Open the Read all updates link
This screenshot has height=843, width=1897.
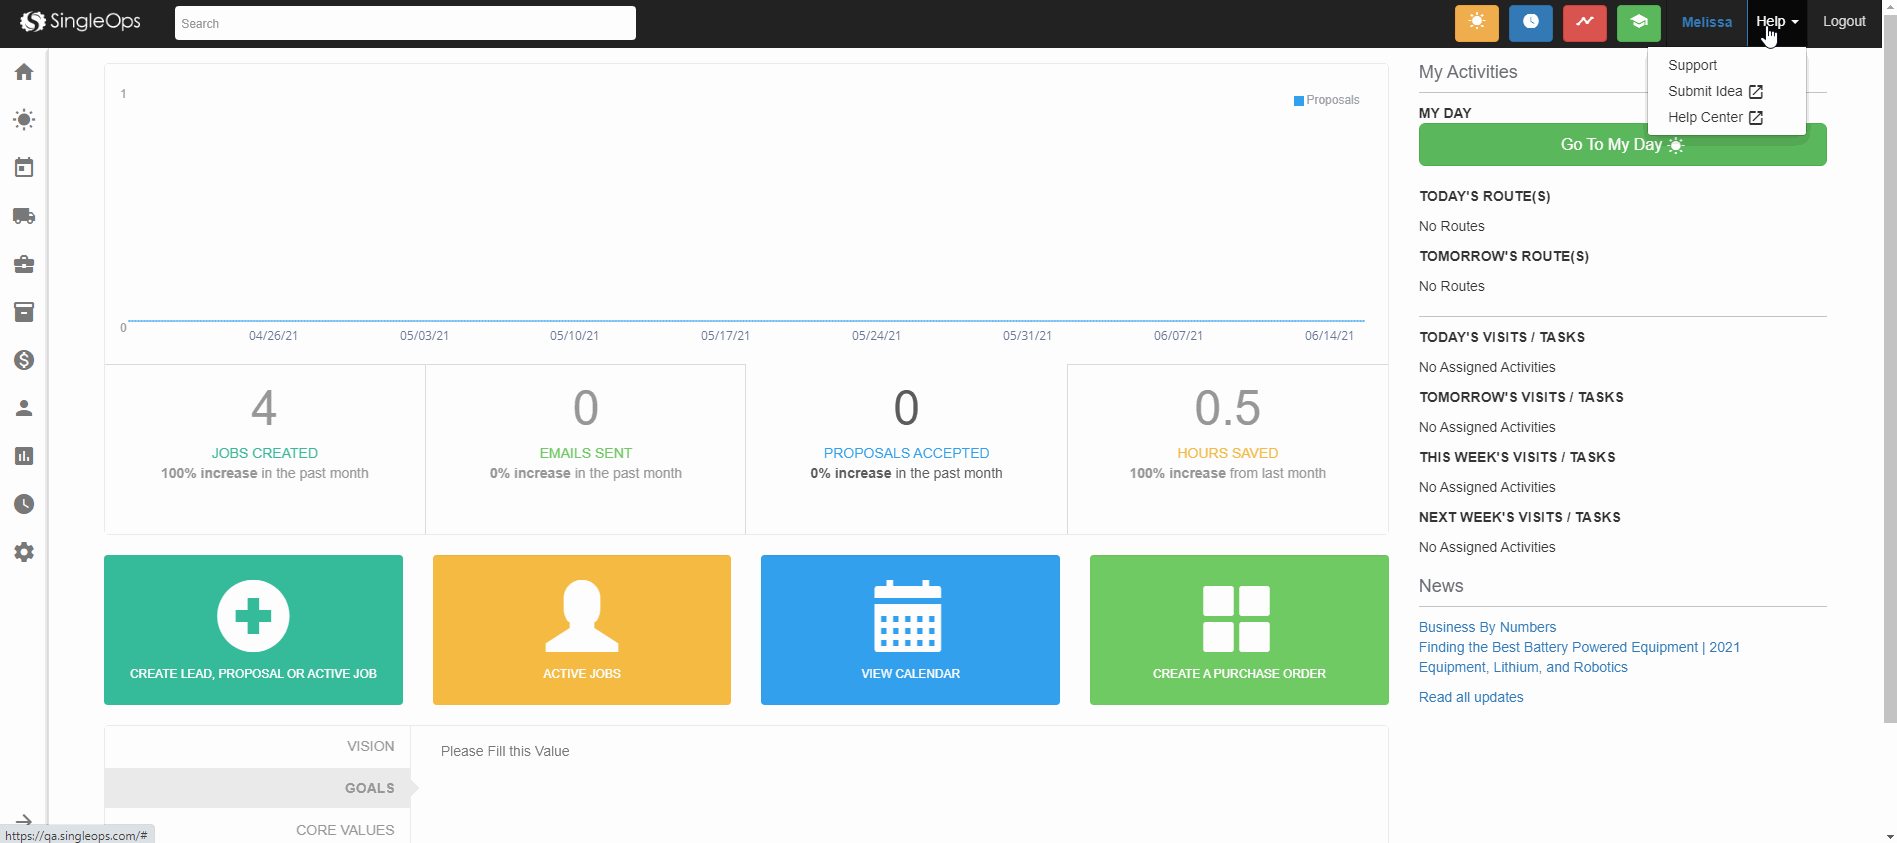coord(1470,697)
